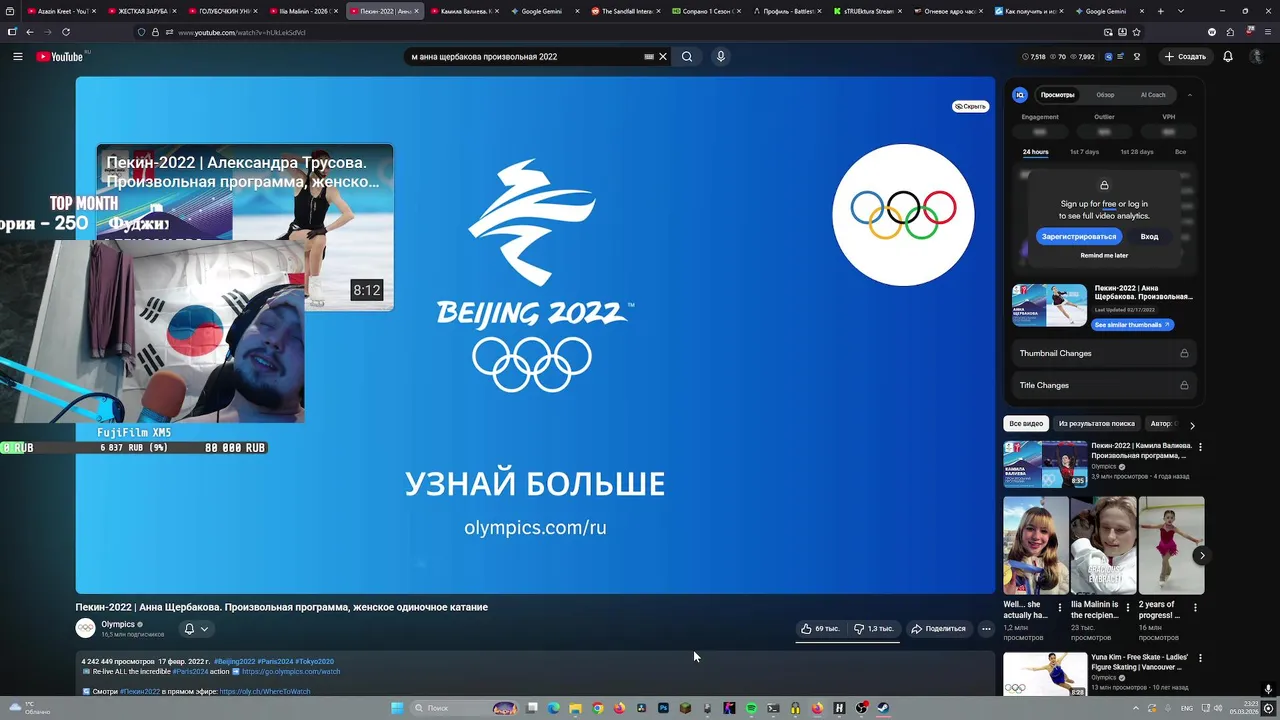Click the browser address bar URL

tap(242, 32)
